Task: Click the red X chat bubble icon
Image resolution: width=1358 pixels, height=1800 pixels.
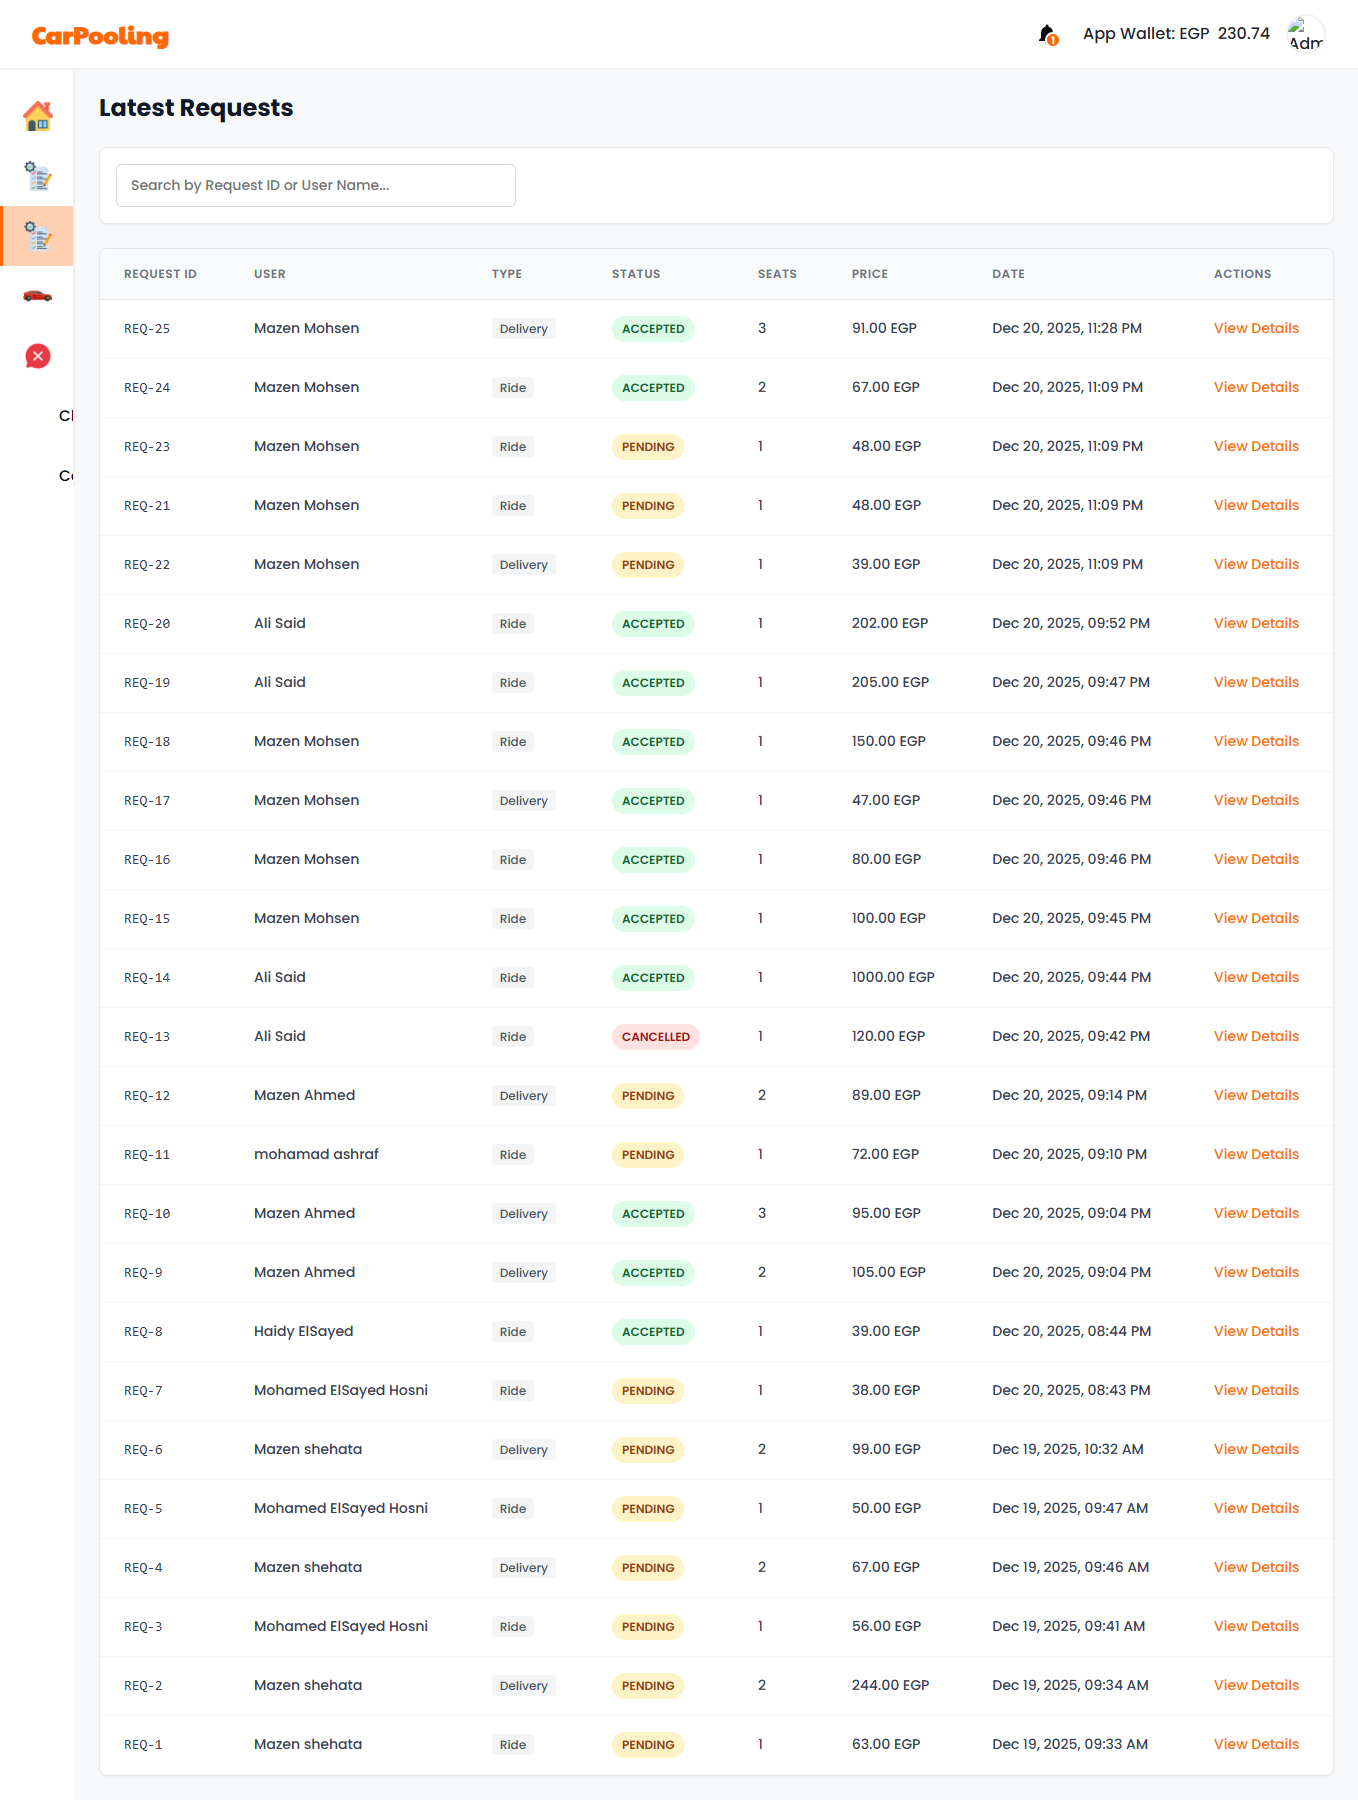Action: [37, 356]
